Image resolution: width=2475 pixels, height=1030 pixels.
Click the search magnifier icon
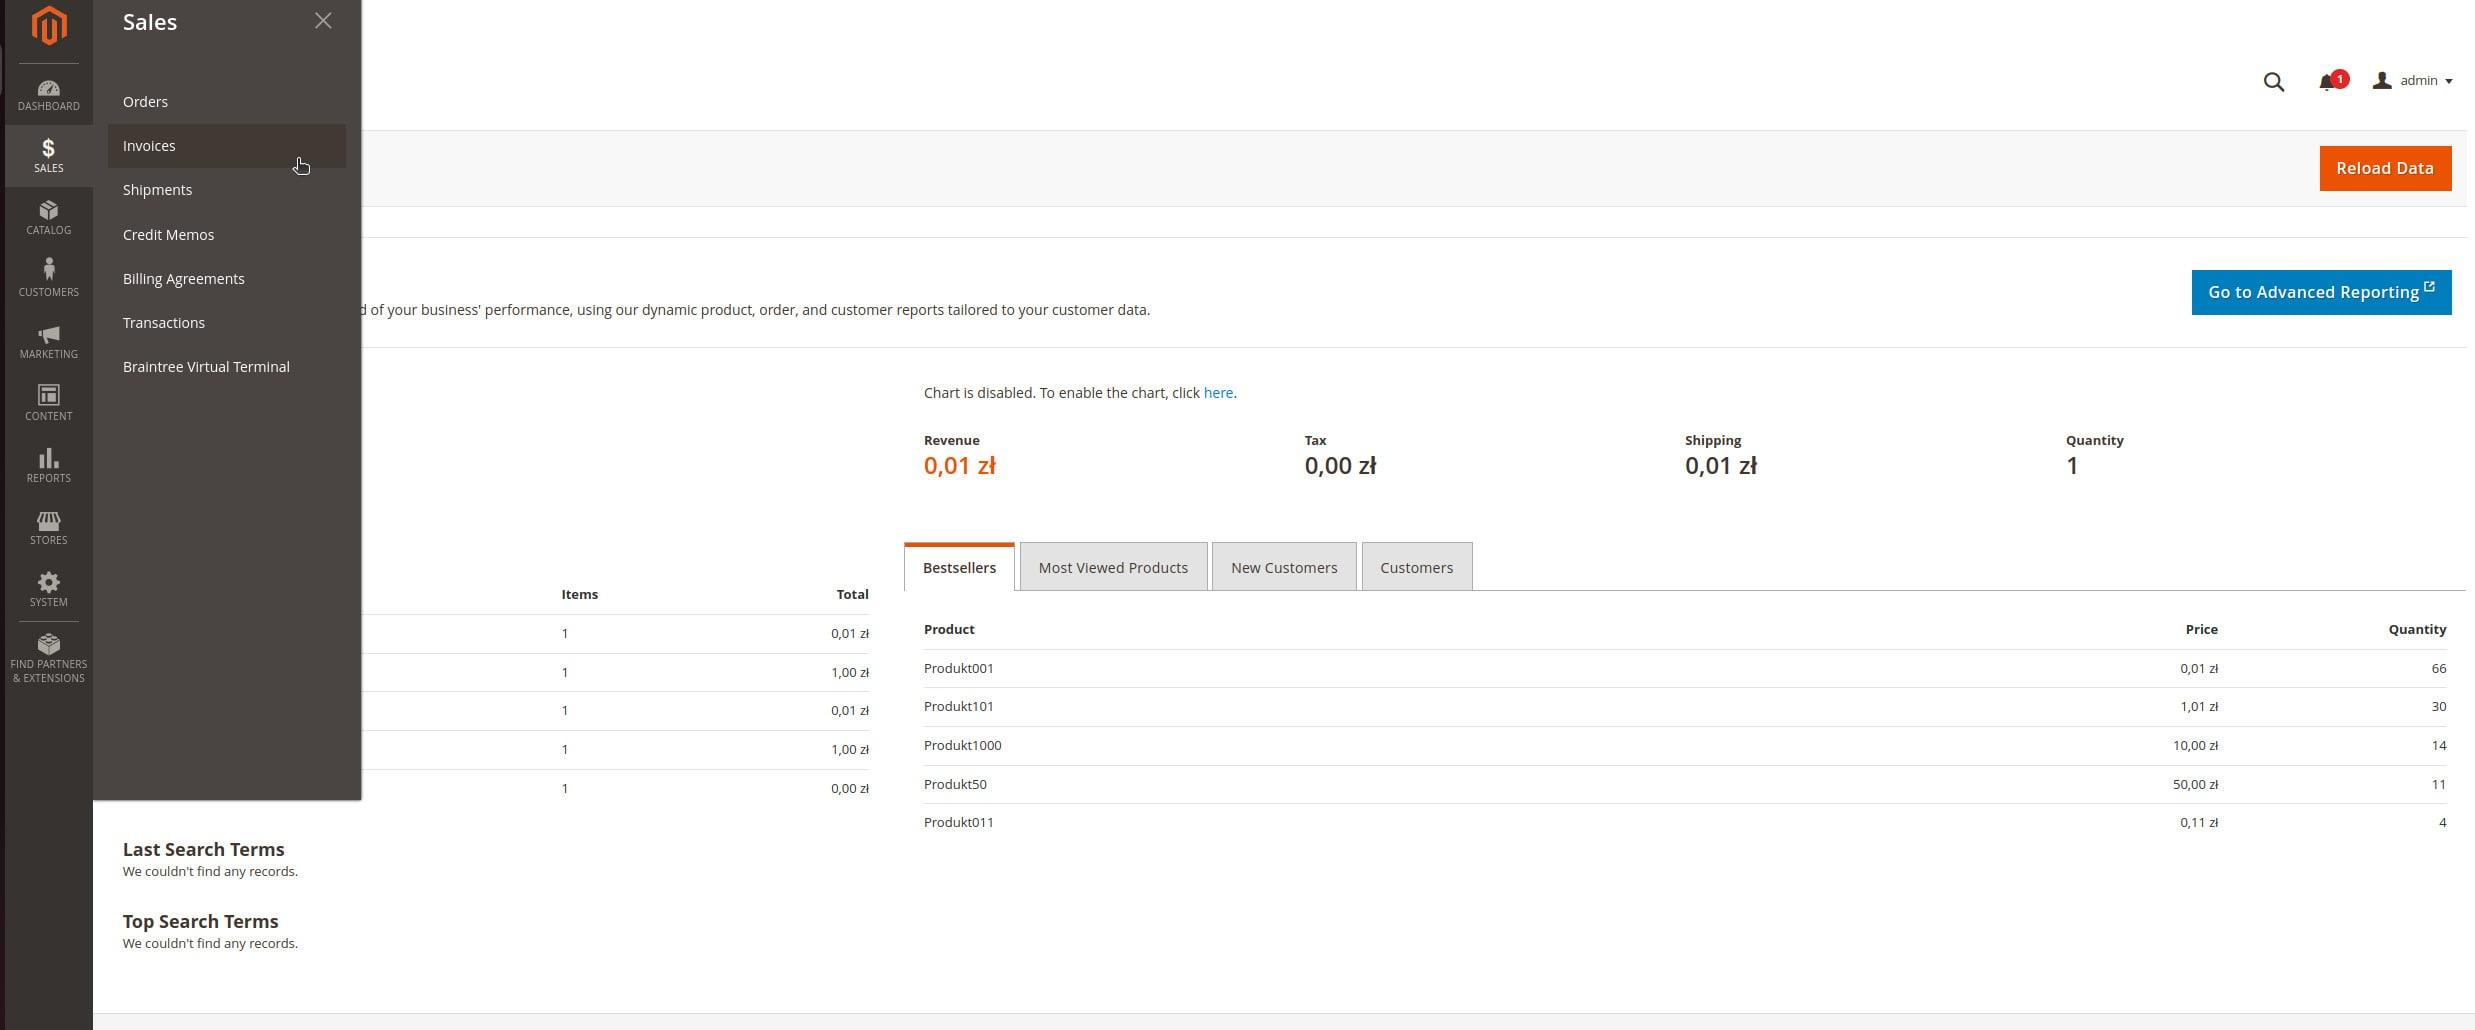2273,82
